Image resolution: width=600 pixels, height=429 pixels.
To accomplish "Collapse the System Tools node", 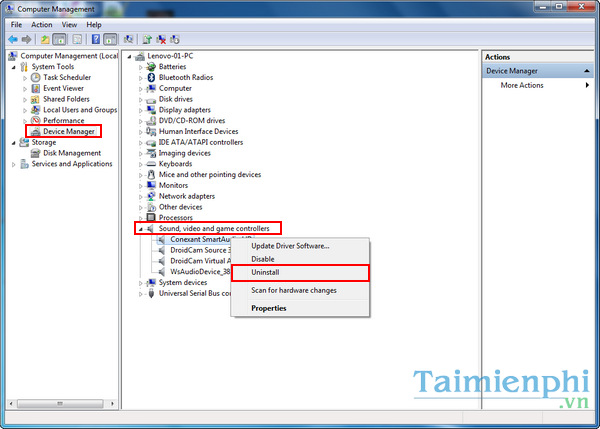I will (14, 67).
